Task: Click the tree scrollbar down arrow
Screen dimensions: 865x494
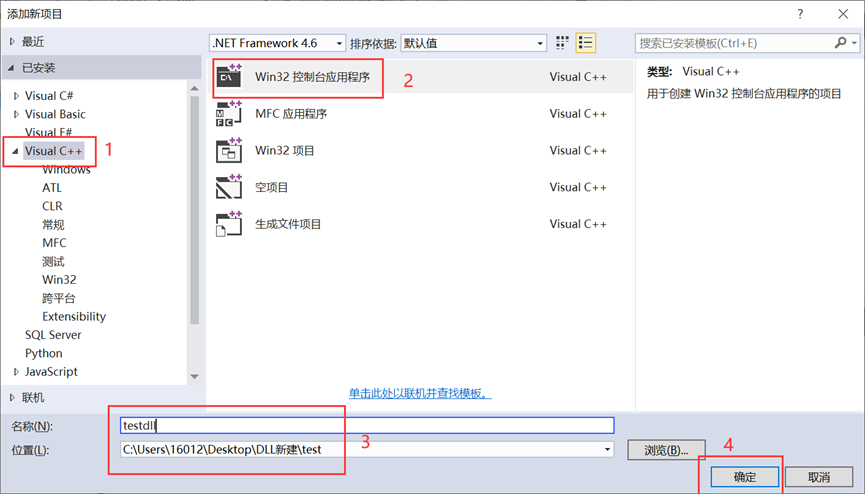Action: (x=194, y=376)
